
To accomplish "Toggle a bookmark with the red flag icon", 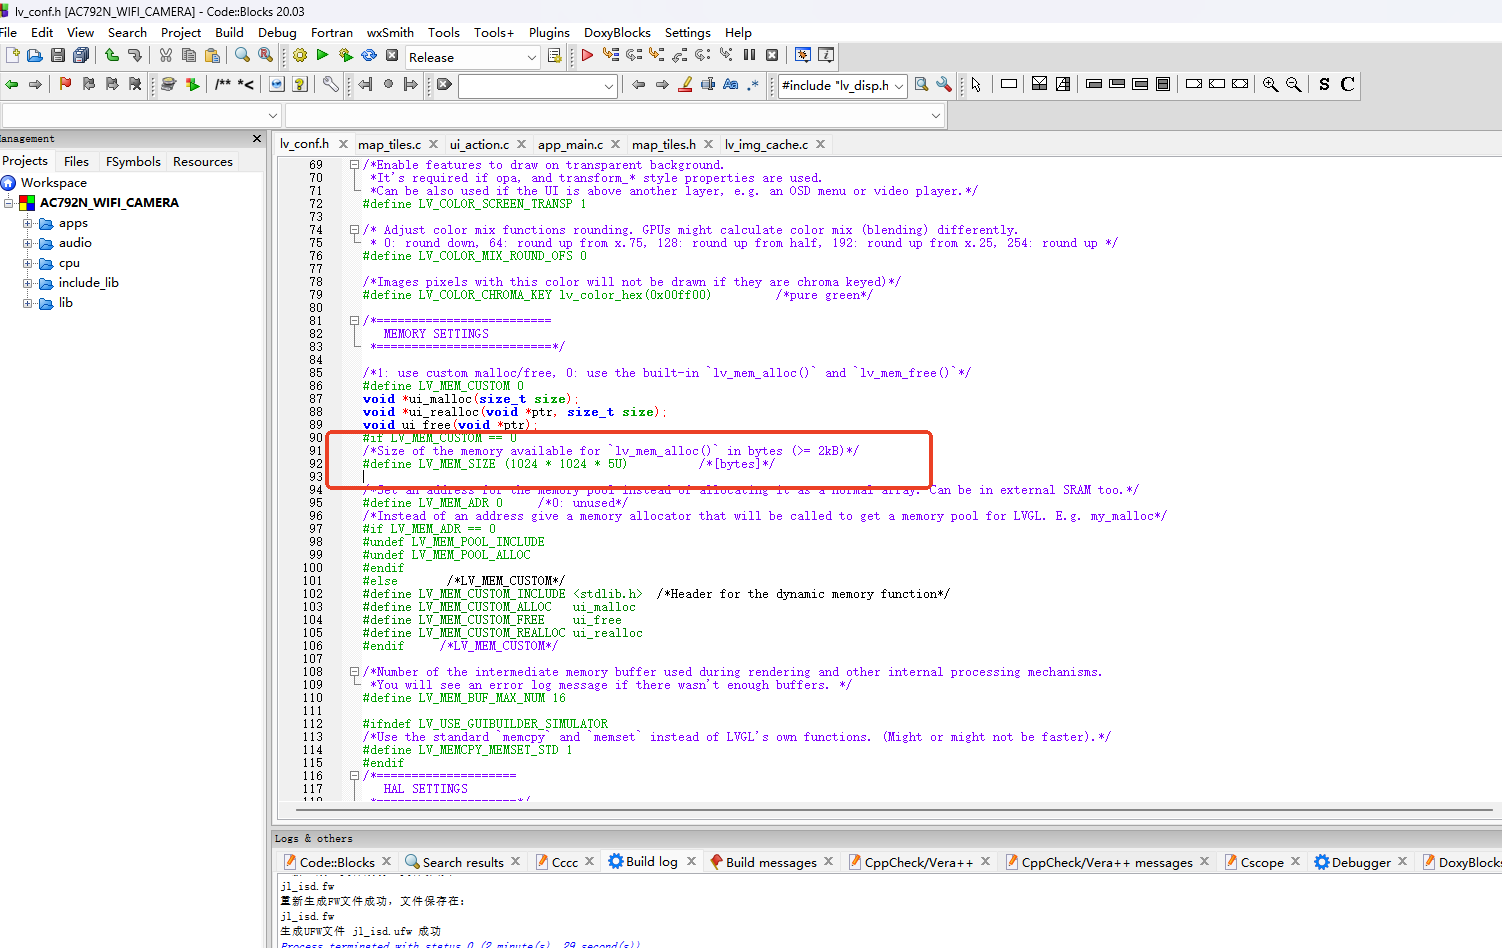I will click(65, 85).
